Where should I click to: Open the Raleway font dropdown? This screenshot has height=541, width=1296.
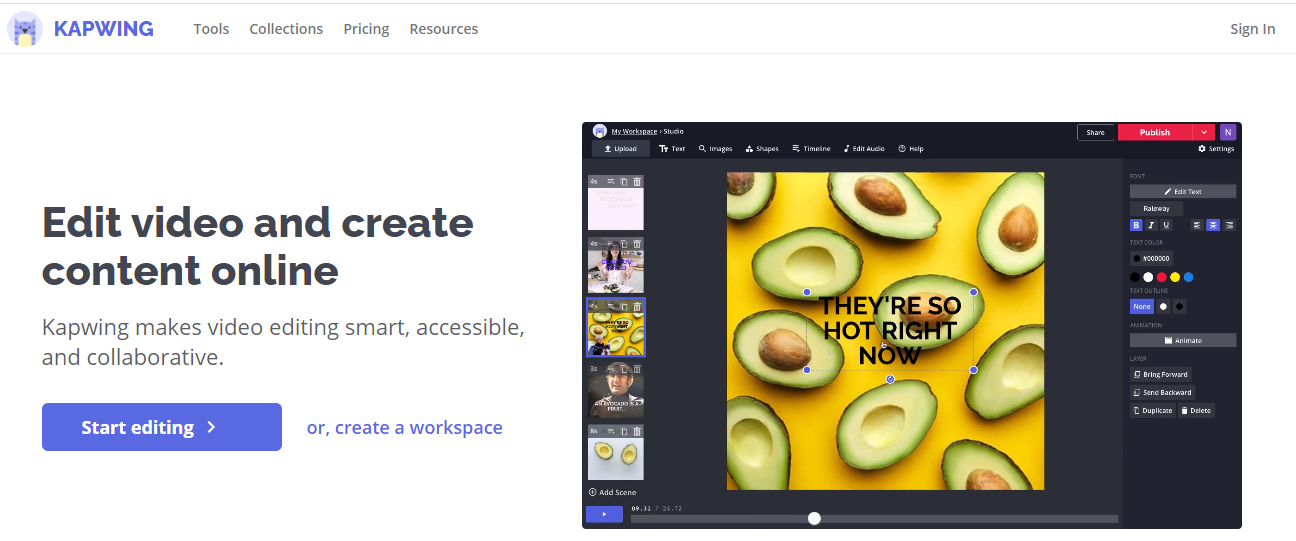click(1156, 208)
